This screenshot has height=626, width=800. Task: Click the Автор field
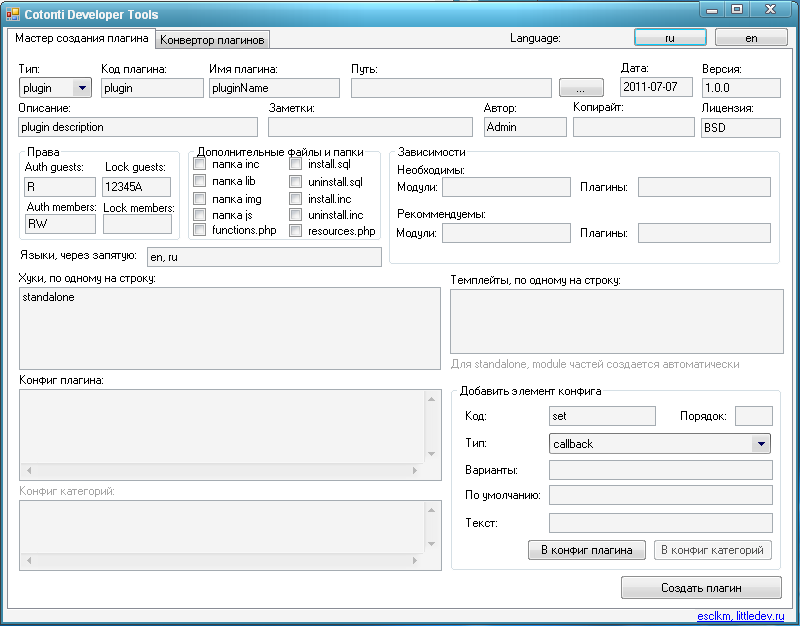click(x=525, y=127)
